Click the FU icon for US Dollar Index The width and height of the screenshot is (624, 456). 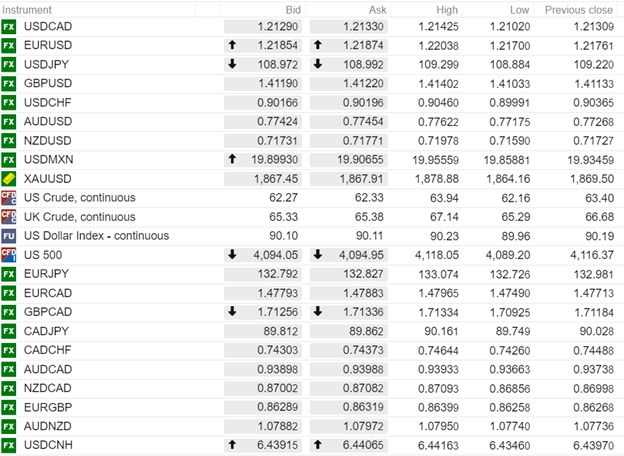click(9, 235)
